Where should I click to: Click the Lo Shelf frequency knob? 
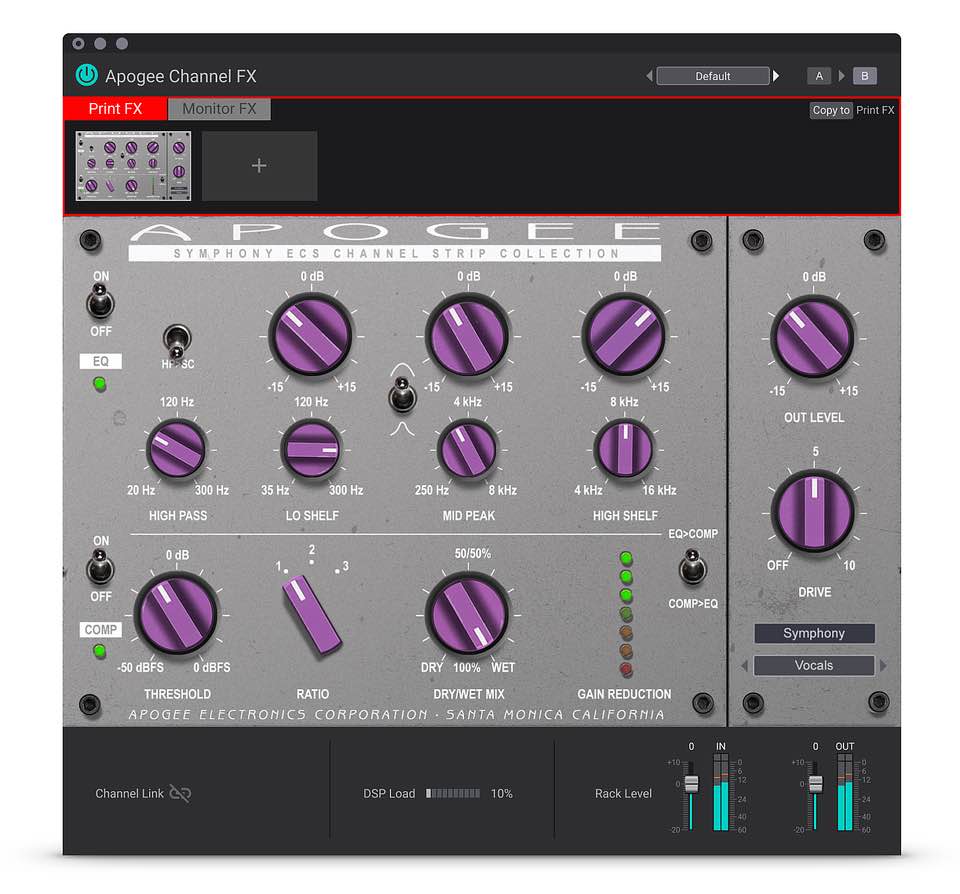312,450
